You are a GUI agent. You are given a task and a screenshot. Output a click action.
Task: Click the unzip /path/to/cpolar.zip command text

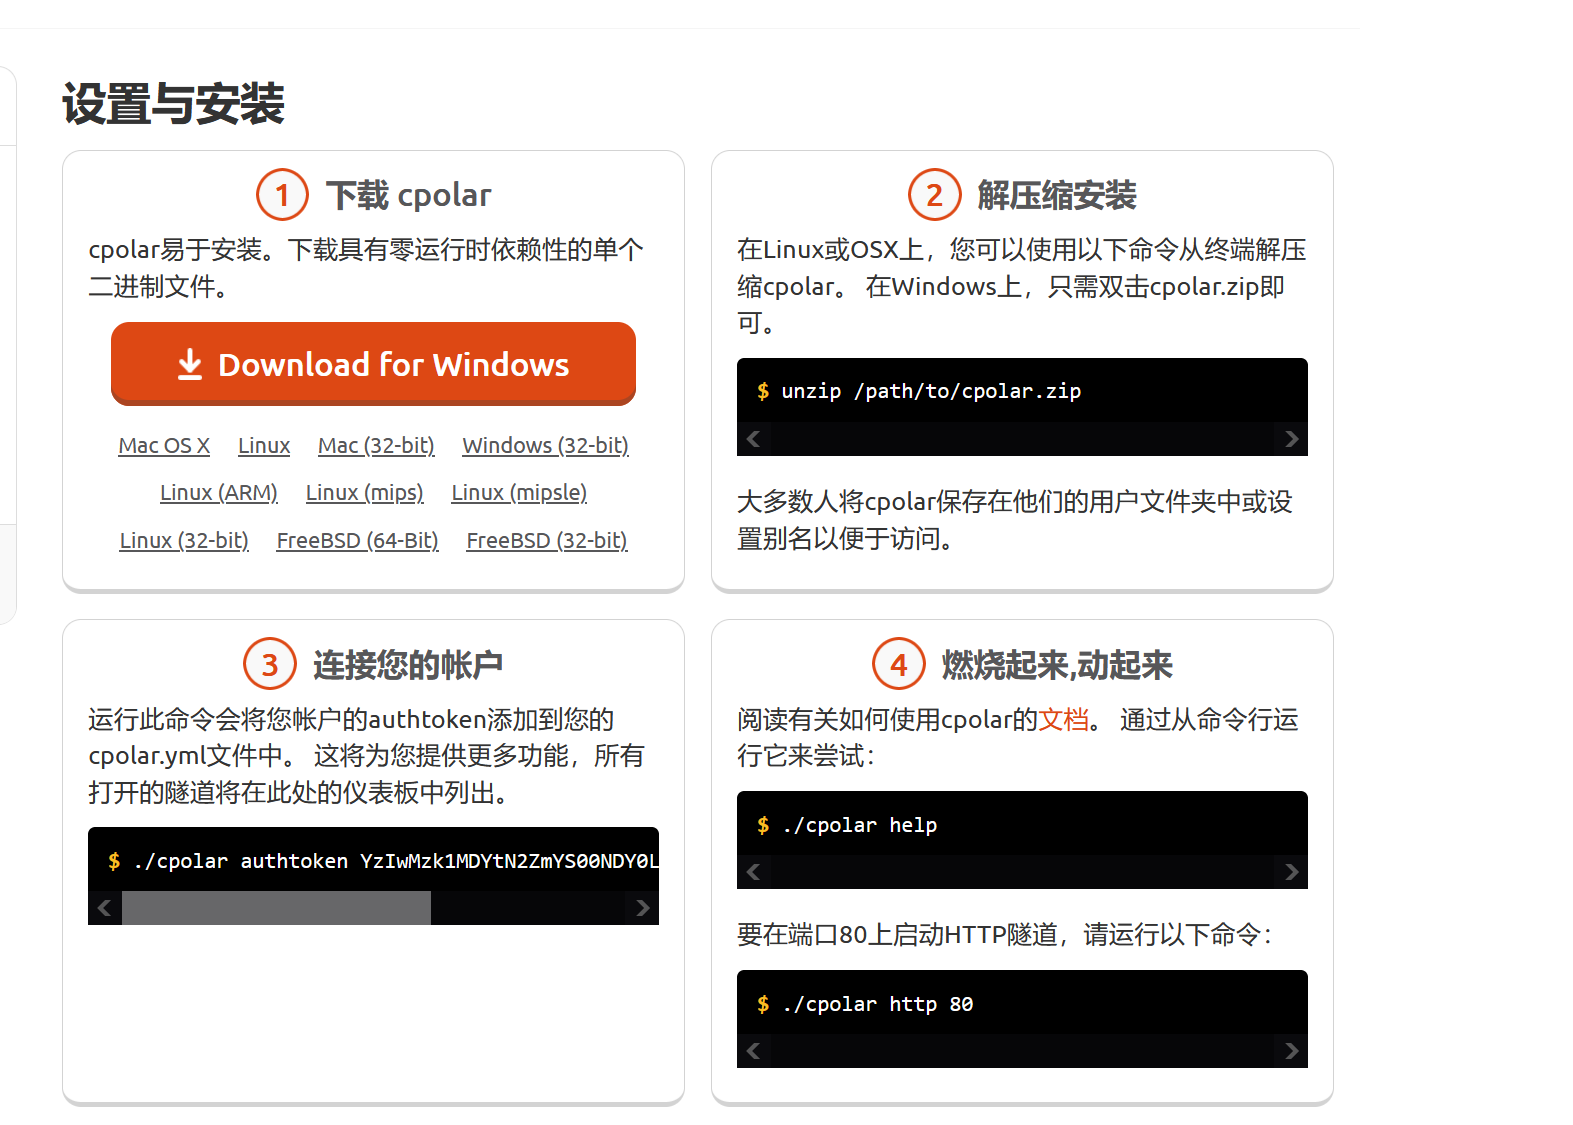931,391
